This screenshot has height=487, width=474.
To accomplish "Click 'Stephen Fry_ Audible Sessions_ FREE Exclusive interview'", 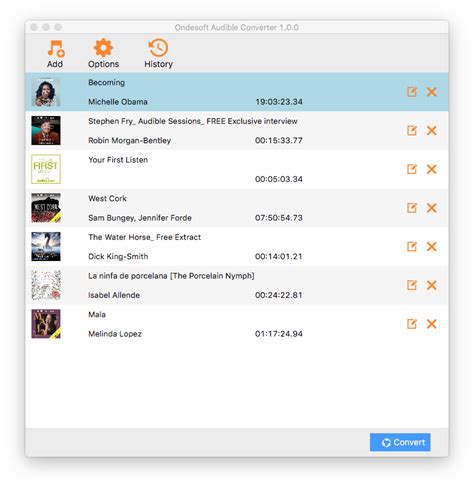I will tap(193, 121).
